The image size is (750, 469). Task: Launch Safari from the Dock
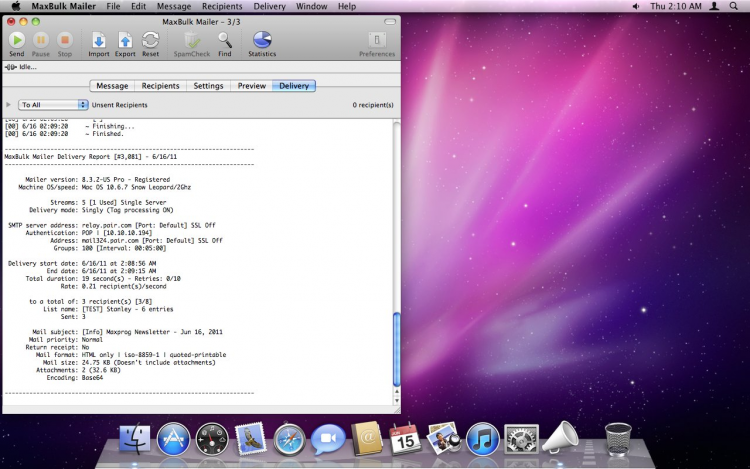point(289,439)
